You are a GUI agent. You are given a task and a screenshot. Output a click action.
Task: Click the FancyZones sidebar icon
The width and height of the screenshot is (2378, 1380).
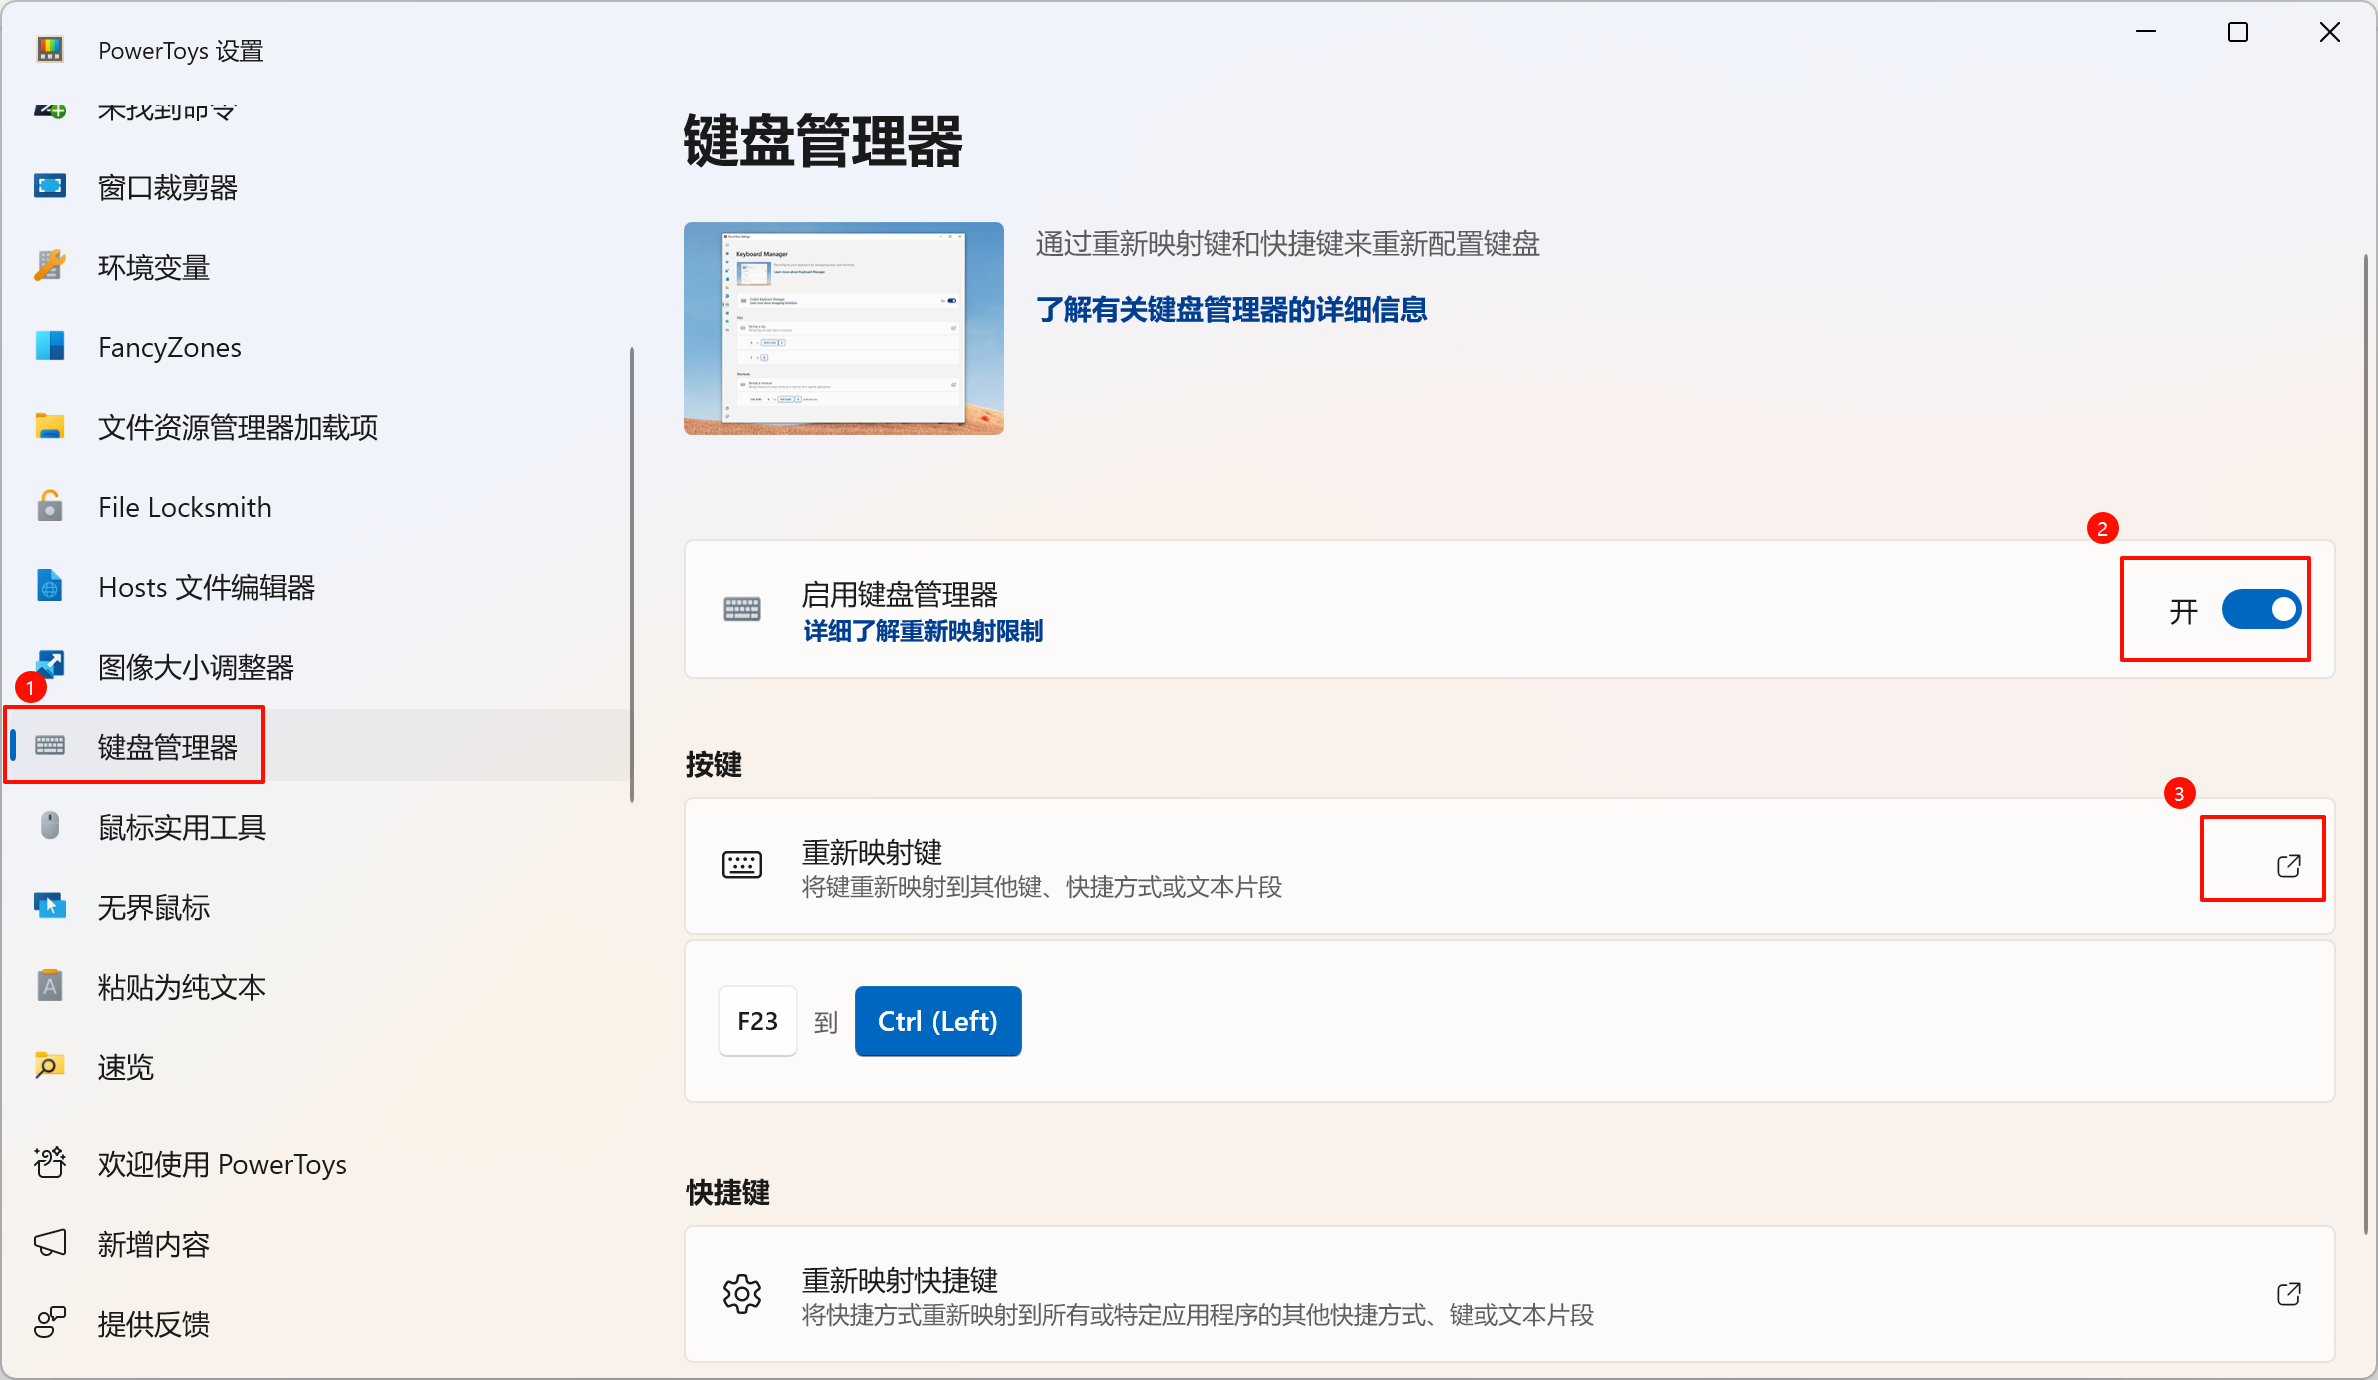pyautogui.click(x=50, y=346)
